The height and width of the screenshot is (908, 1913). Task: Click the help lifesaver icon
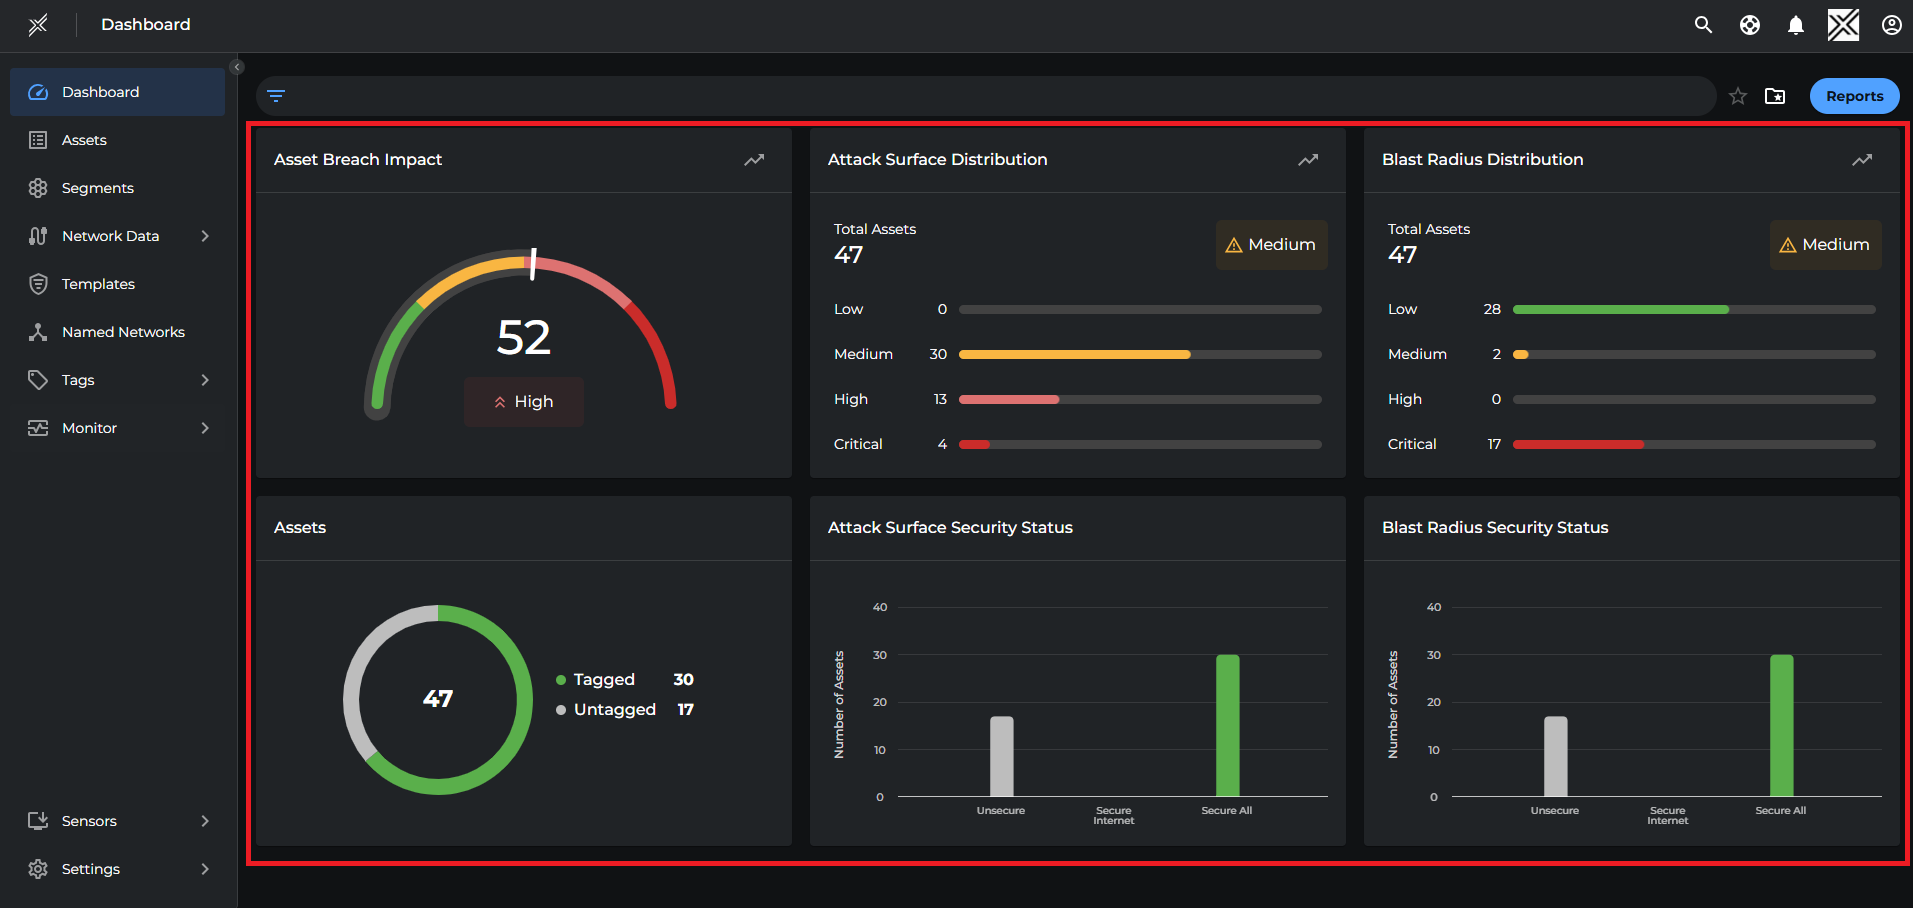tap(1749, 25)
